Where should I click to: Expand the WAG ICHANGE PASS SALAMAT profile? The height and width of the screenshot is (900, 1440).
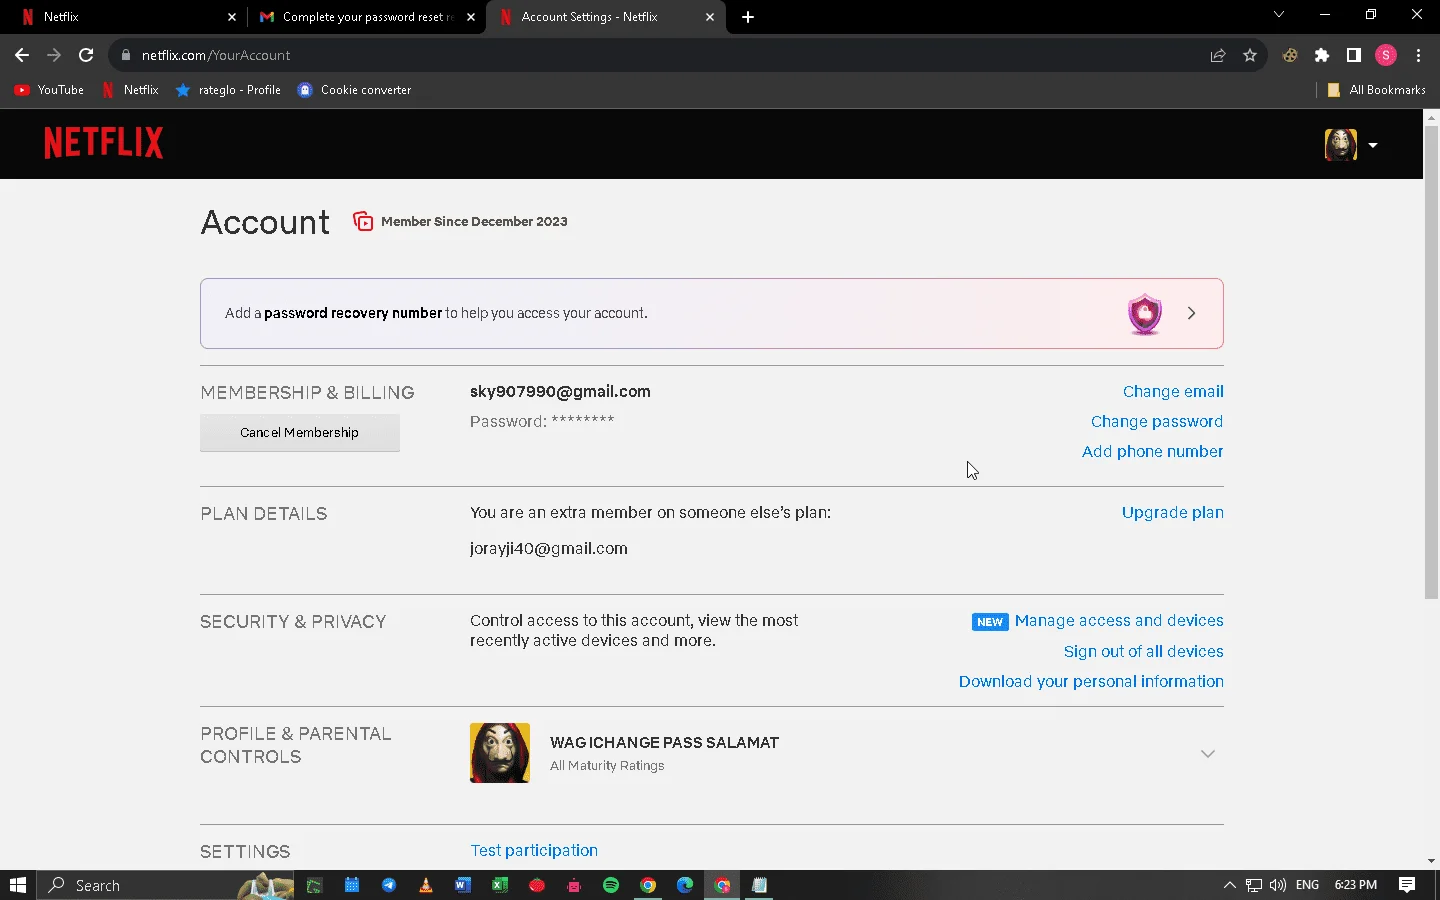tap(1207, 753)
